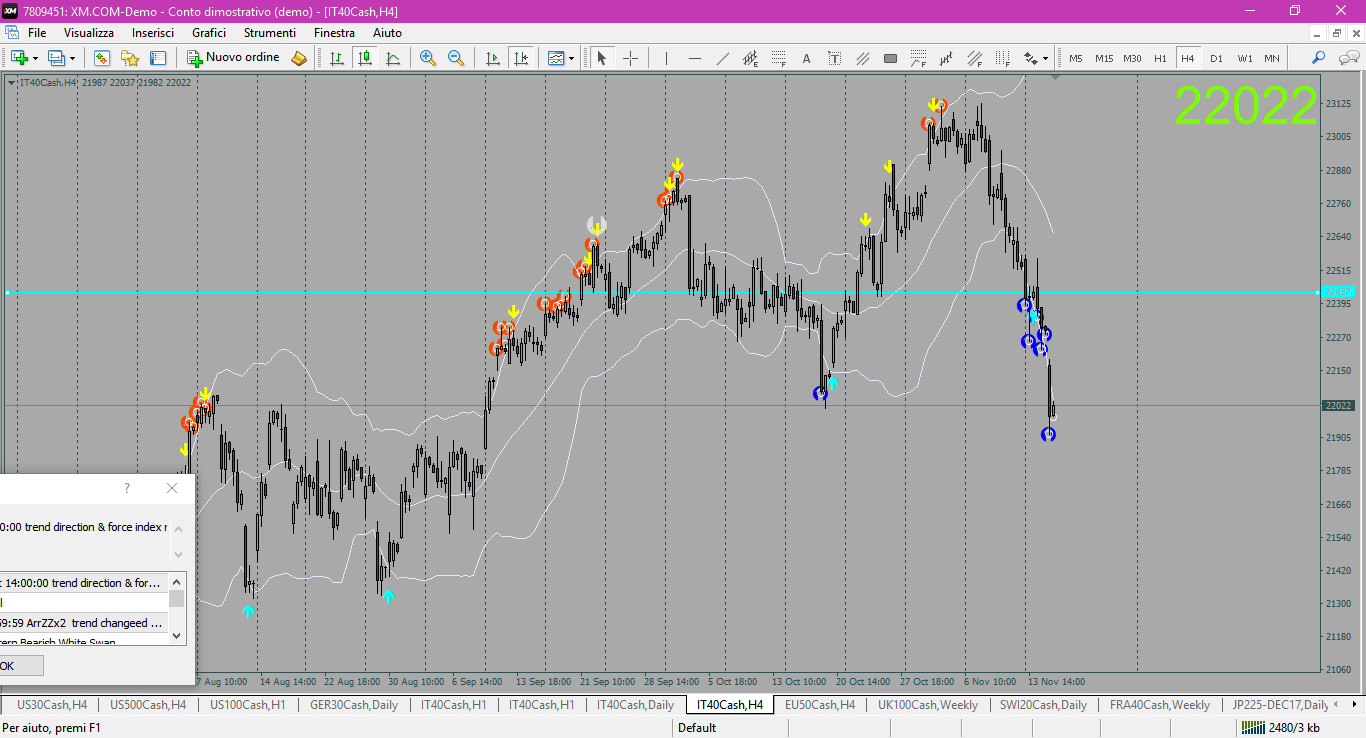Select the crosshair tool

[x=630, y=58]
